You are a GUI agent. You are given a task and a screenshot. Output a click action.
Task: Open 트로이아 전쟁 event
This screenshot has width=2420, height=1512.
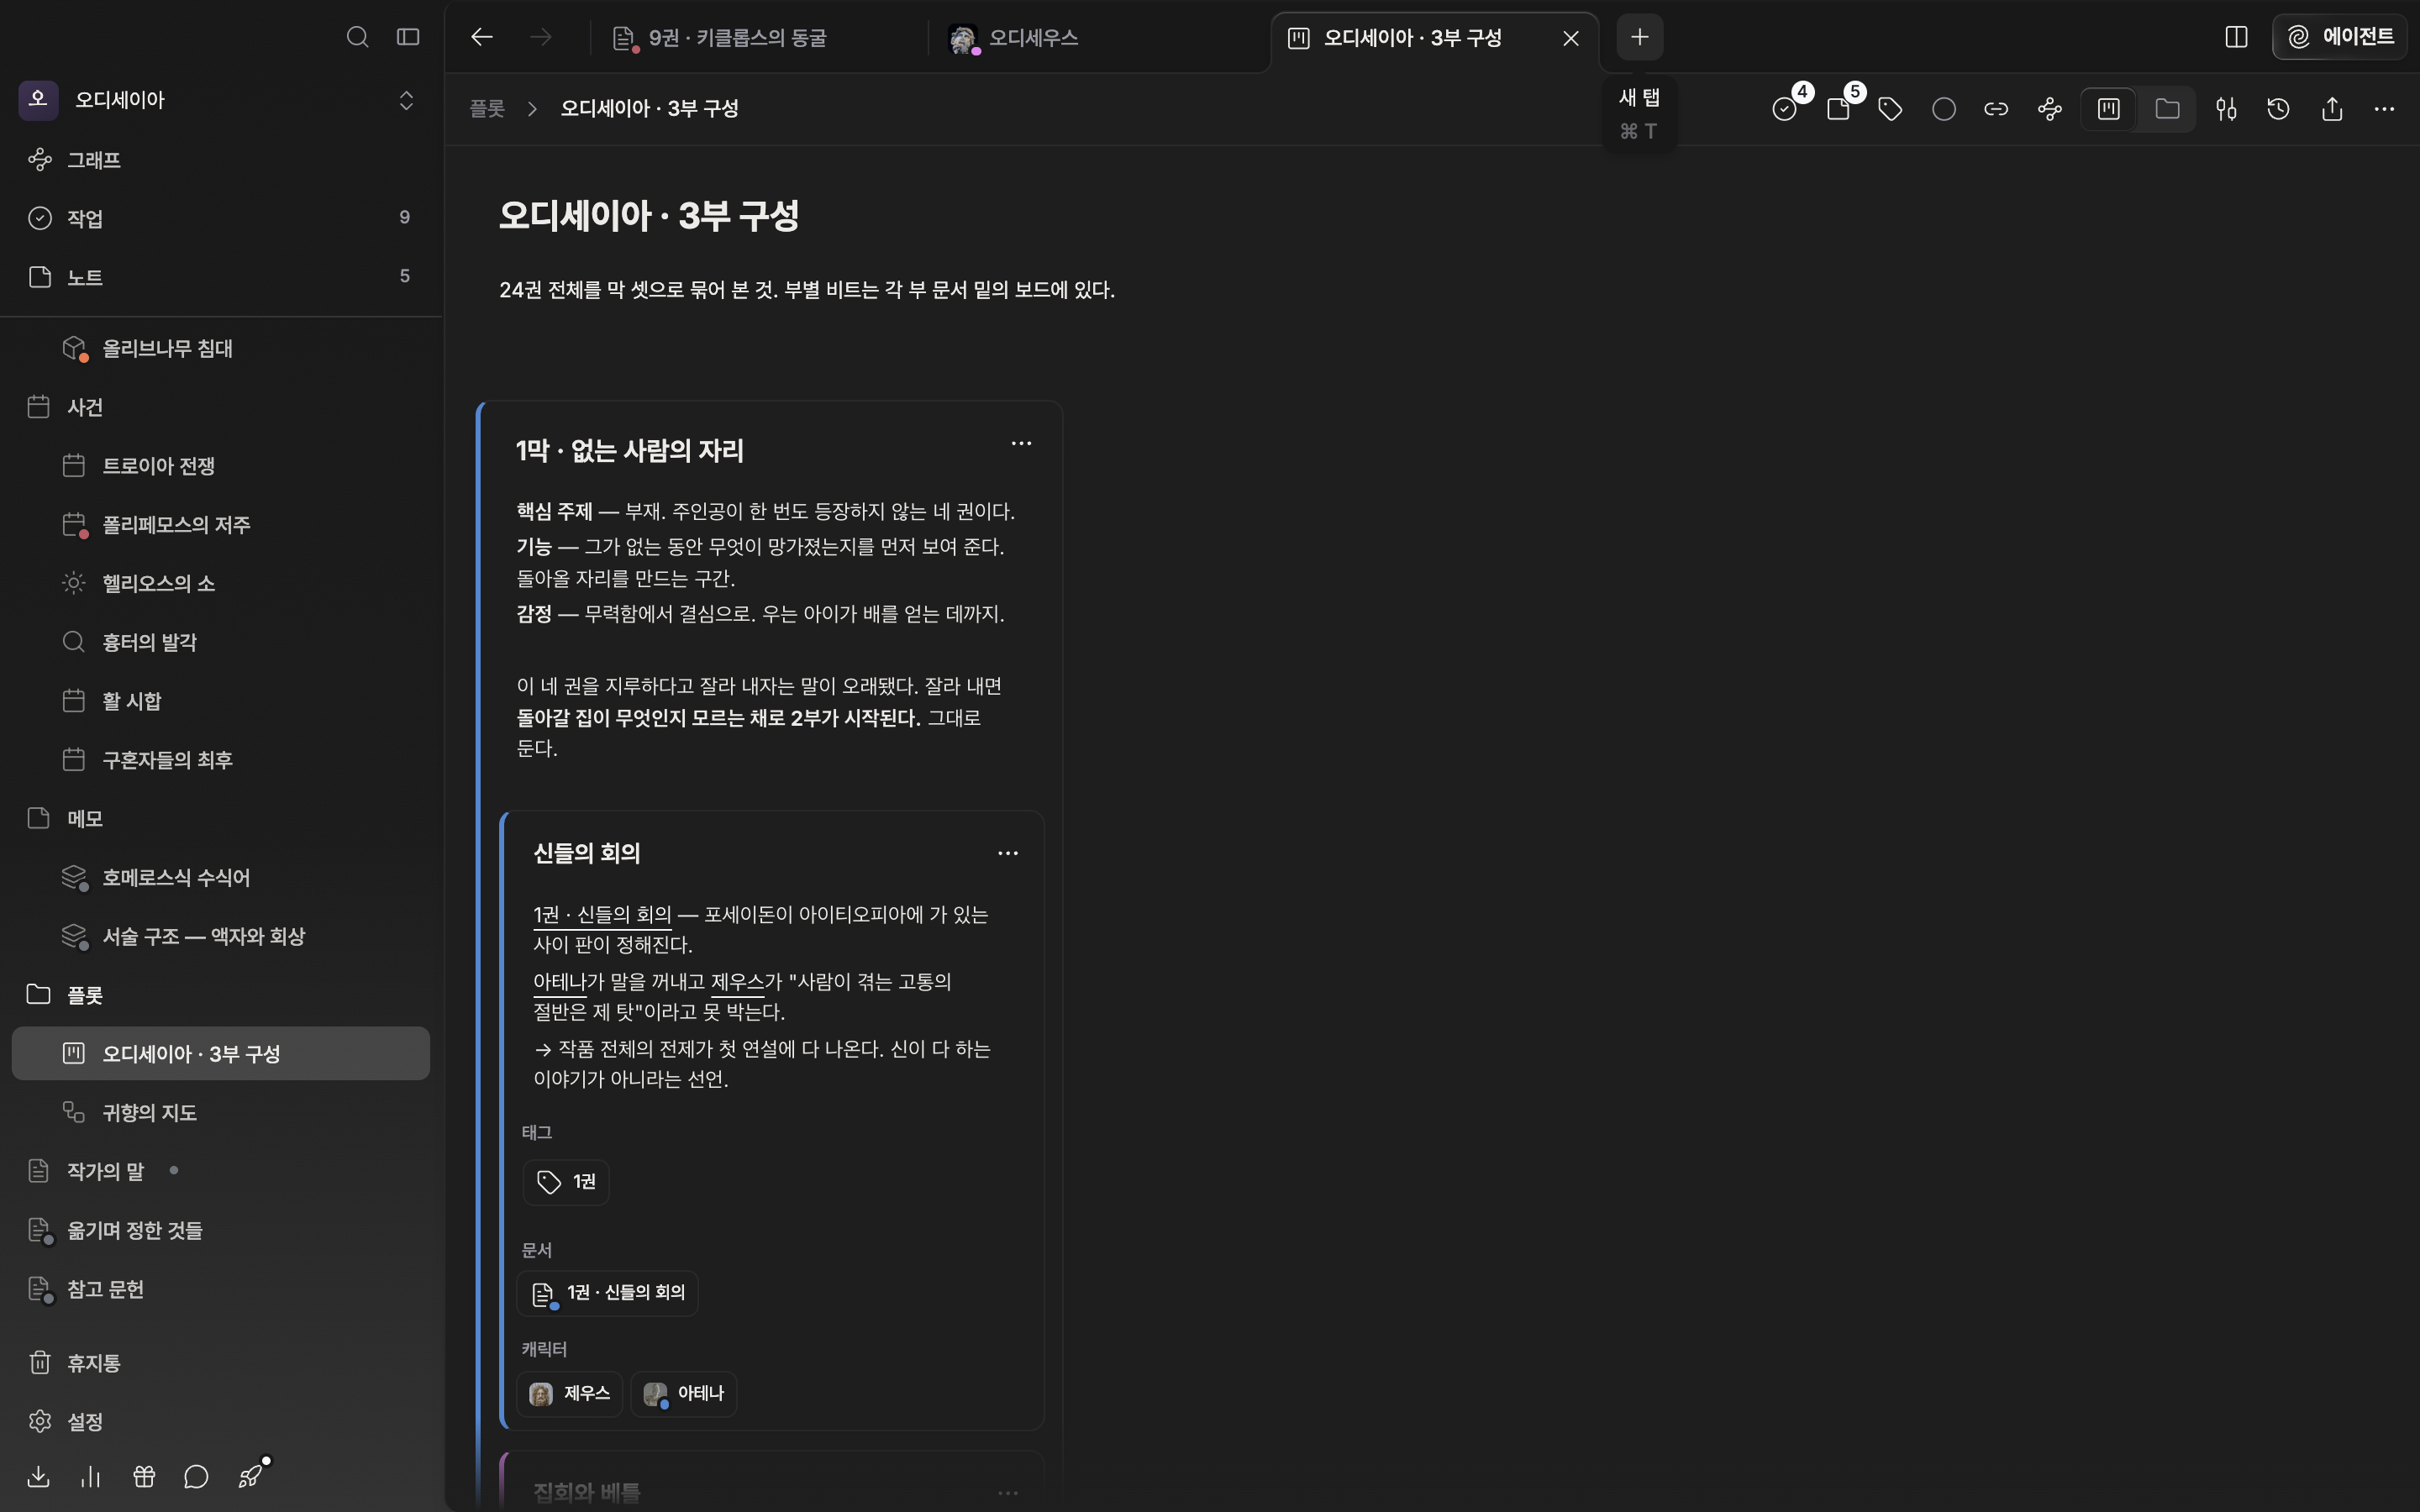pyautogui.click(x=220, y=466)
